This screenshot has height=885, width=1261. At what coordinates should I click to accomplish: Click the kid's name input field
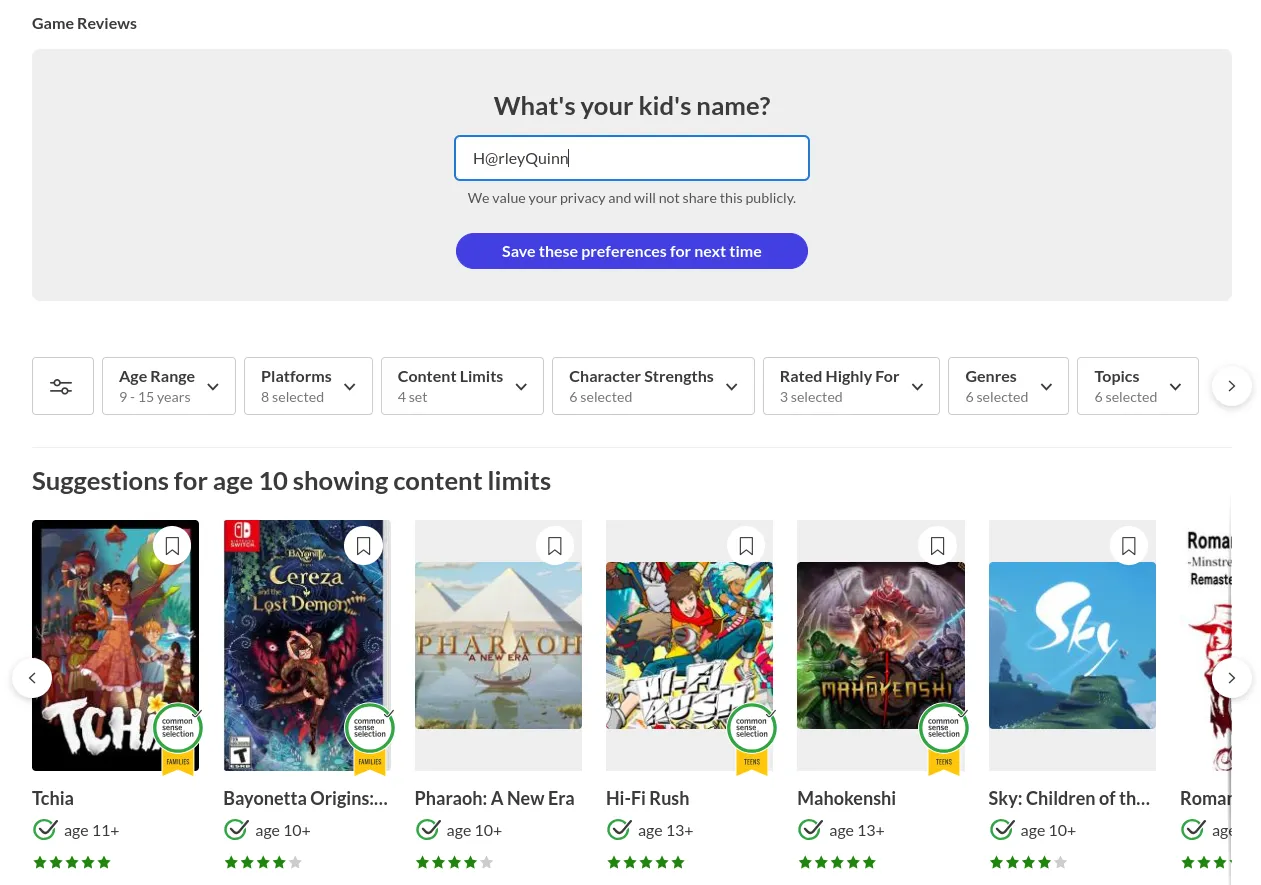tap(632, 158)
